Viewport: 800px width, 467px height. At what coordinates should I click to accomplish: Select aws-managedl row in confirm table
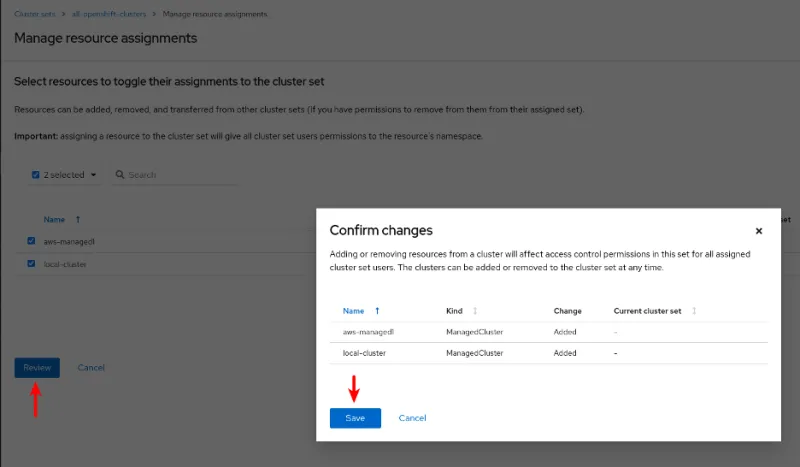[x=548, y=332]
